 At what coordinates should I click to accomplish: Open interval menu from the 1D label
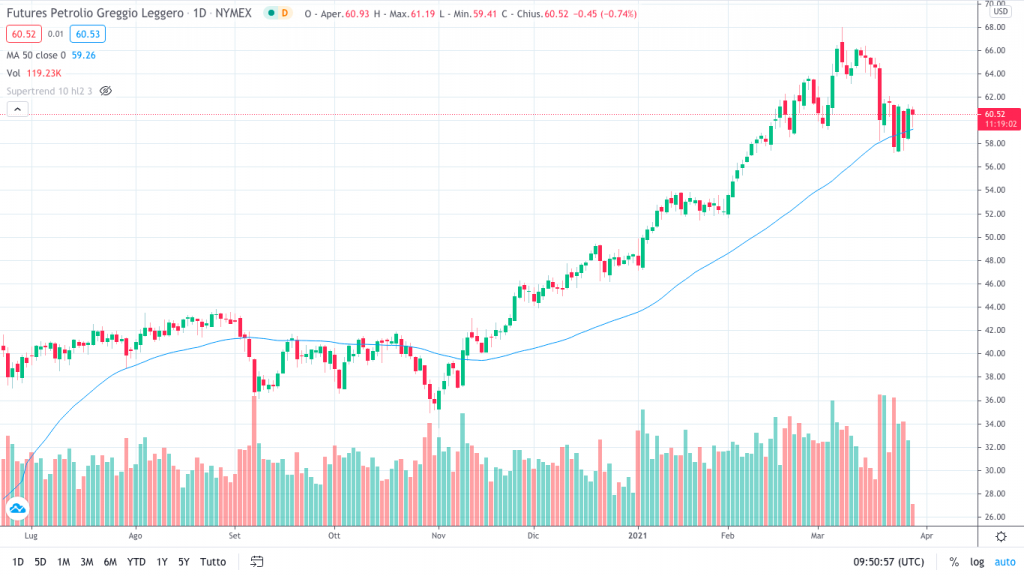coord(200,13)
